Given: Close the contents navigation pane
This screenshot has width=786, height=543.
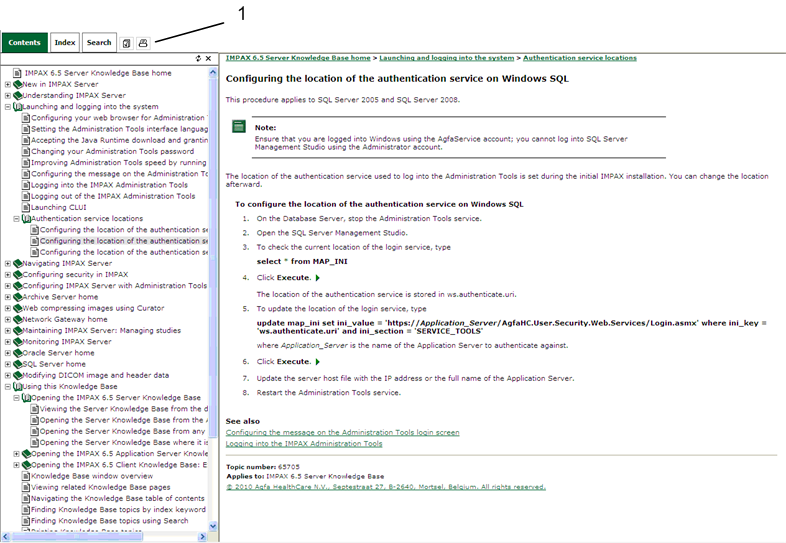Looking at the screenshot, I should tap(209, 59).
